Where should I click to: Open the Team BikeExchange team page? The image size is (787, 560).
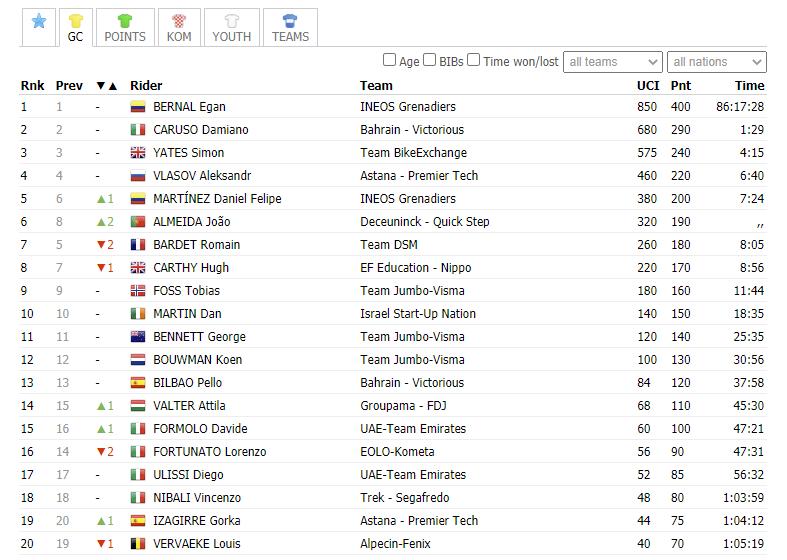point(414,153)
